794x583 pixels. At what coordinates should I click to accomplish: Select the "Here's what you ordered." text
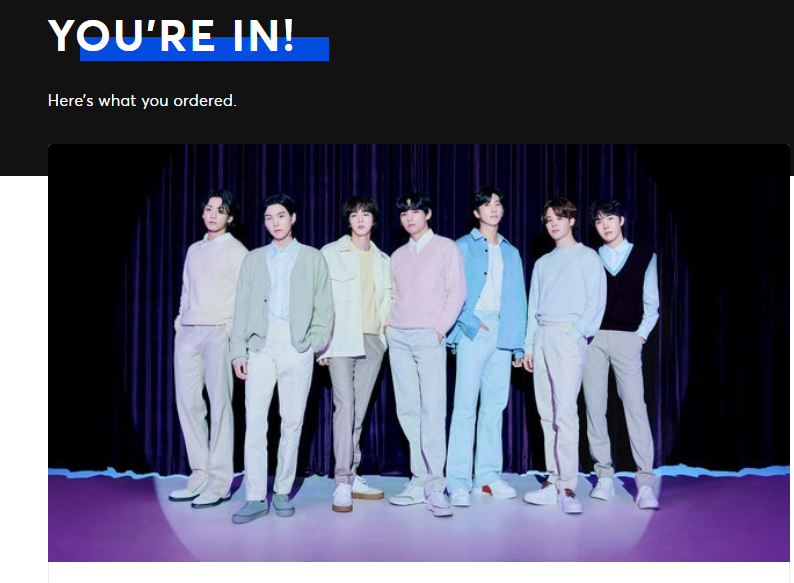[142, 100]
